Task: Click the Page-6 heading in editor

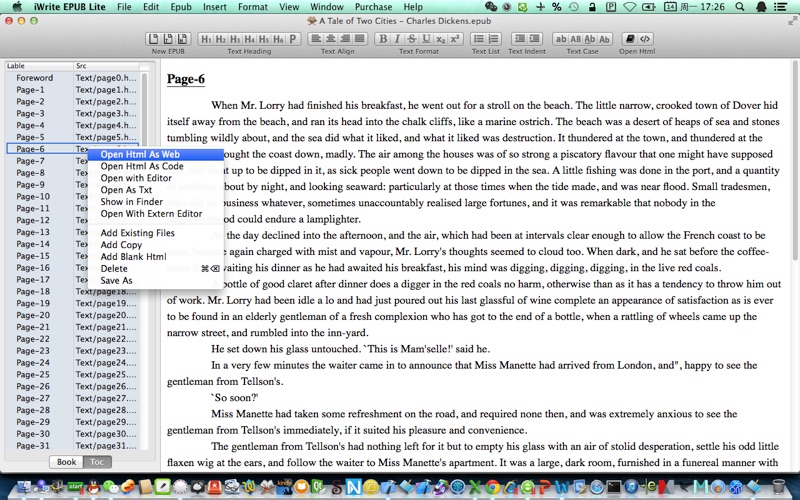Action: [186, 79]
